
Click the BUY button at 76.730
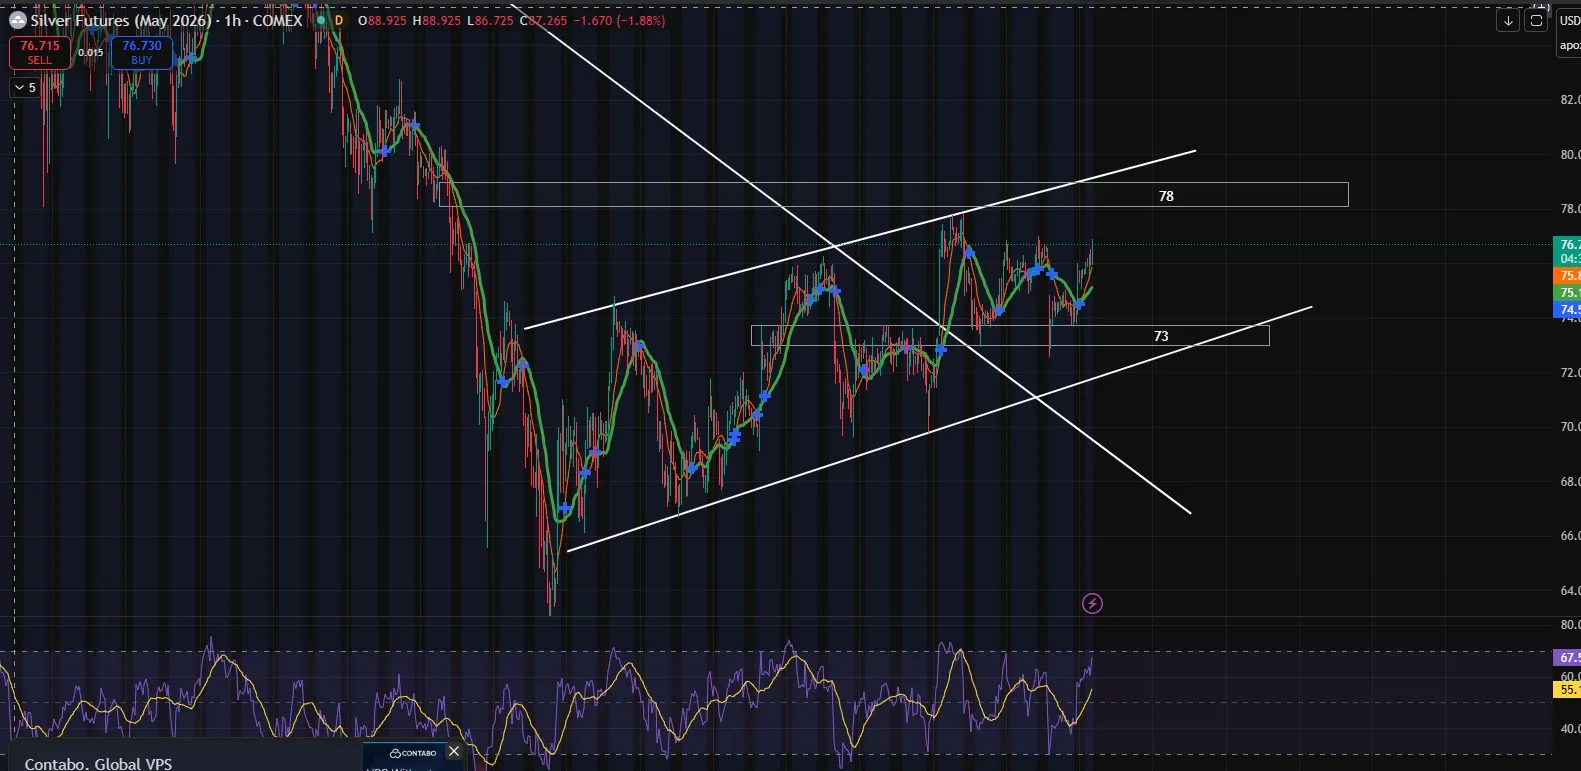coord(142,52)
